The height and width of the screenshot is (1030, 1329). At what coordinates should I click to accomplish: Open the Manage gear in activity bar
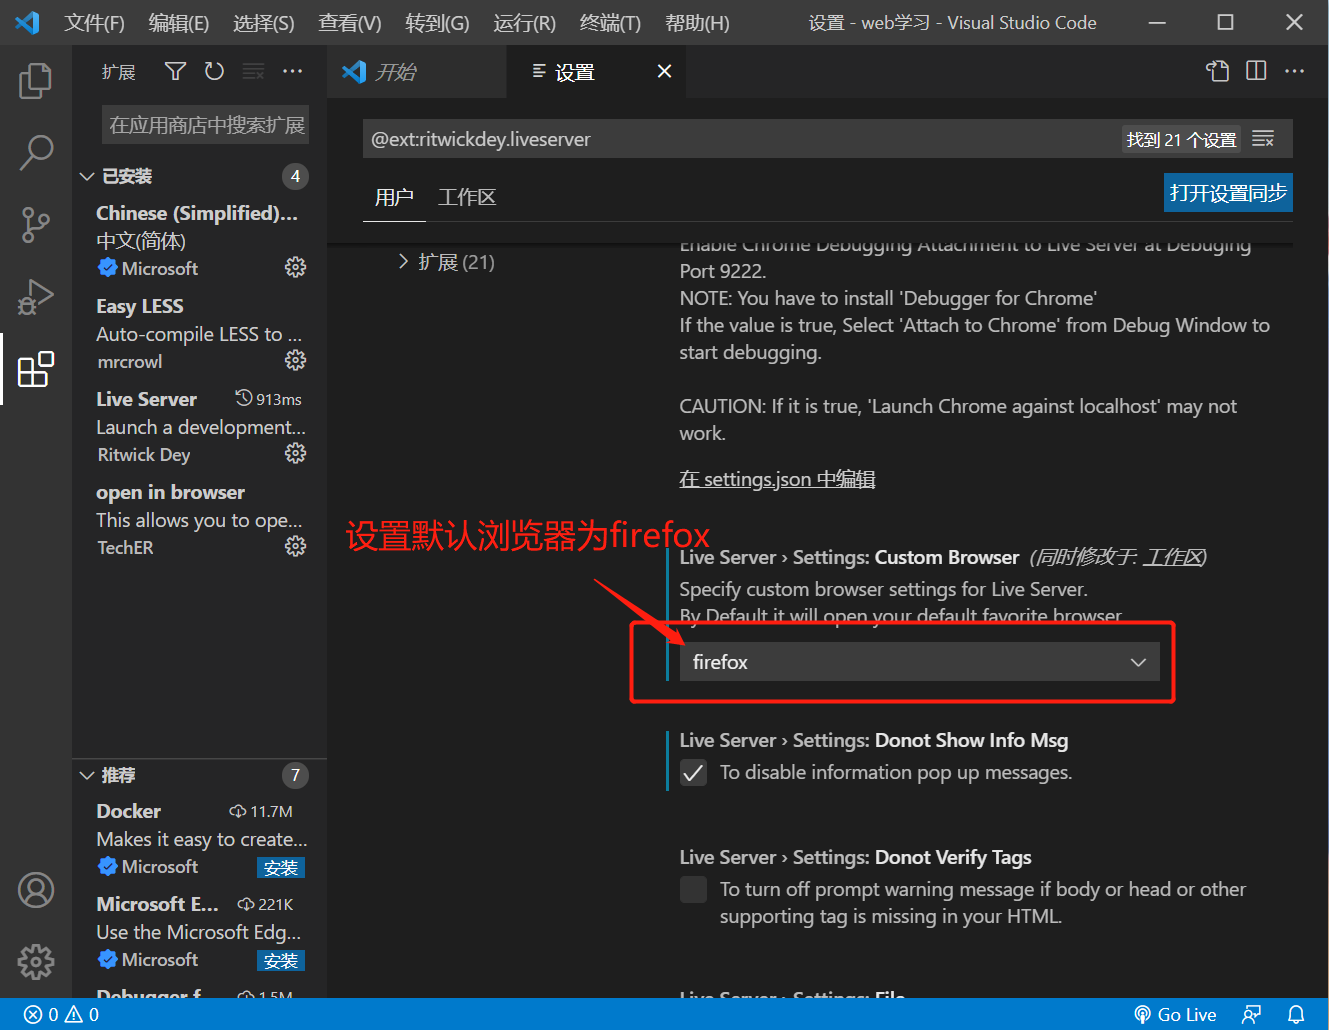click(36, 962)
